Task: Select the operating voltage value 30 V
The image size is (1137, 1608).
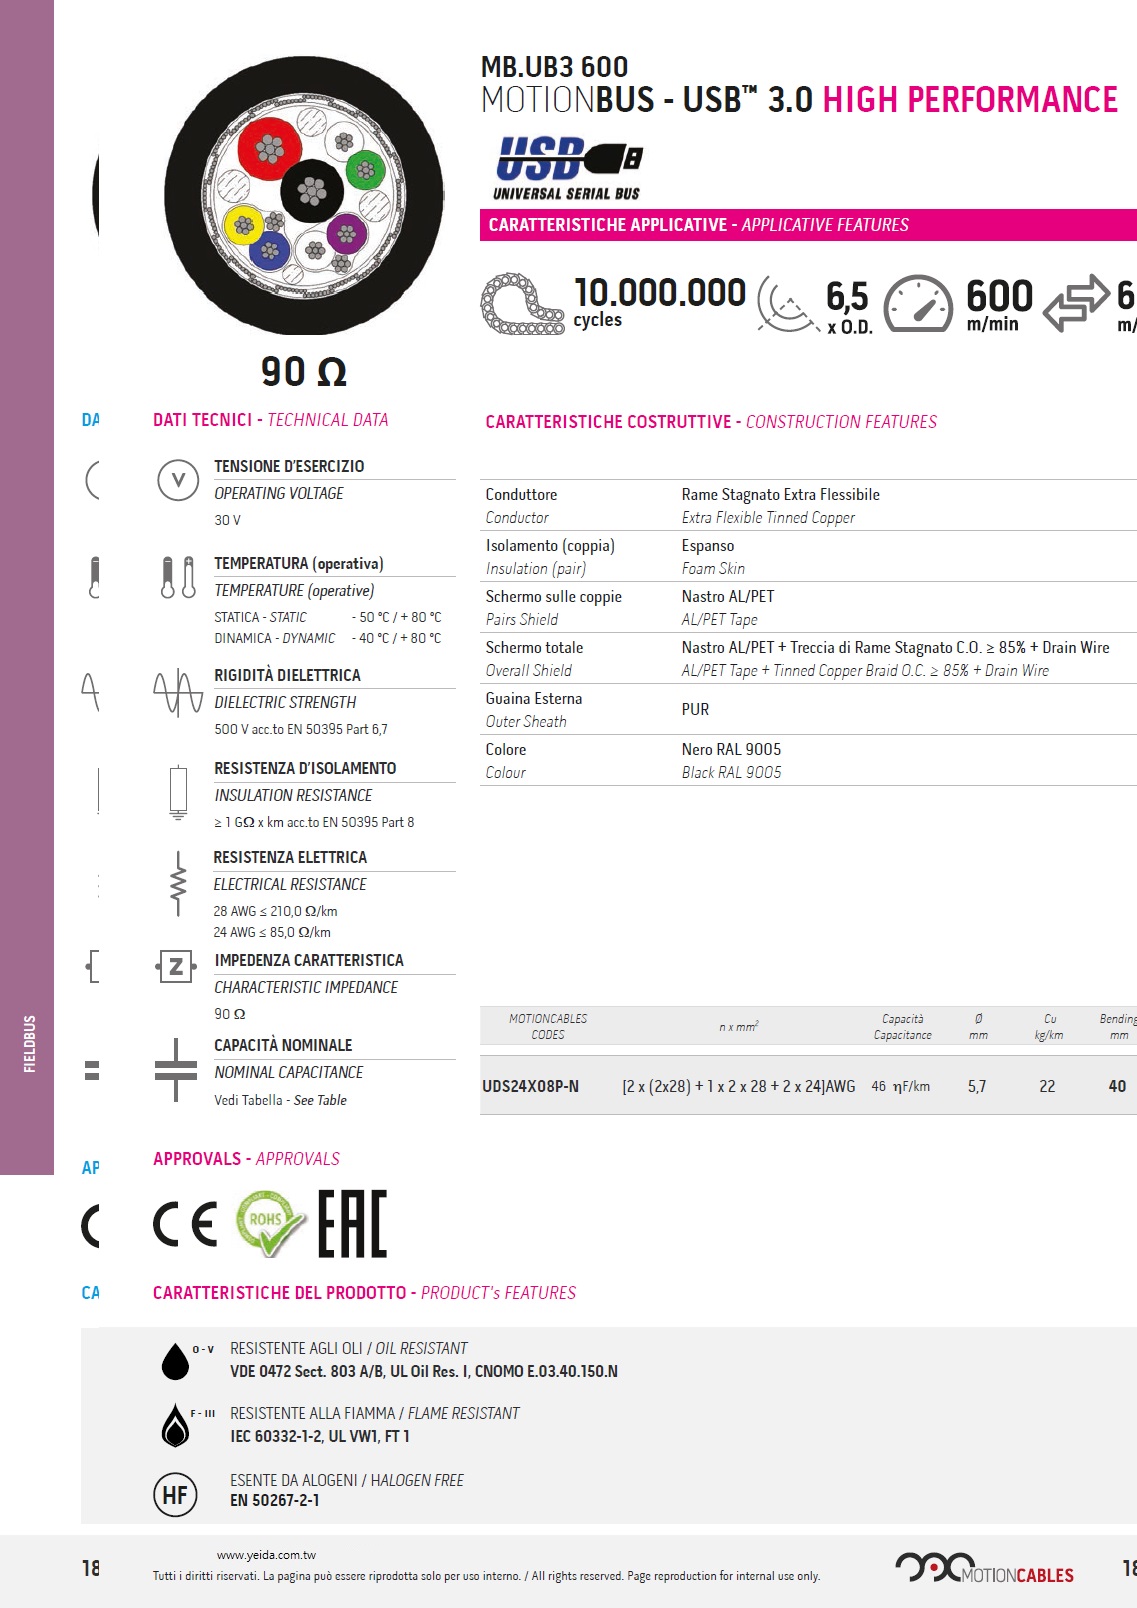Action: pos(227,520)
